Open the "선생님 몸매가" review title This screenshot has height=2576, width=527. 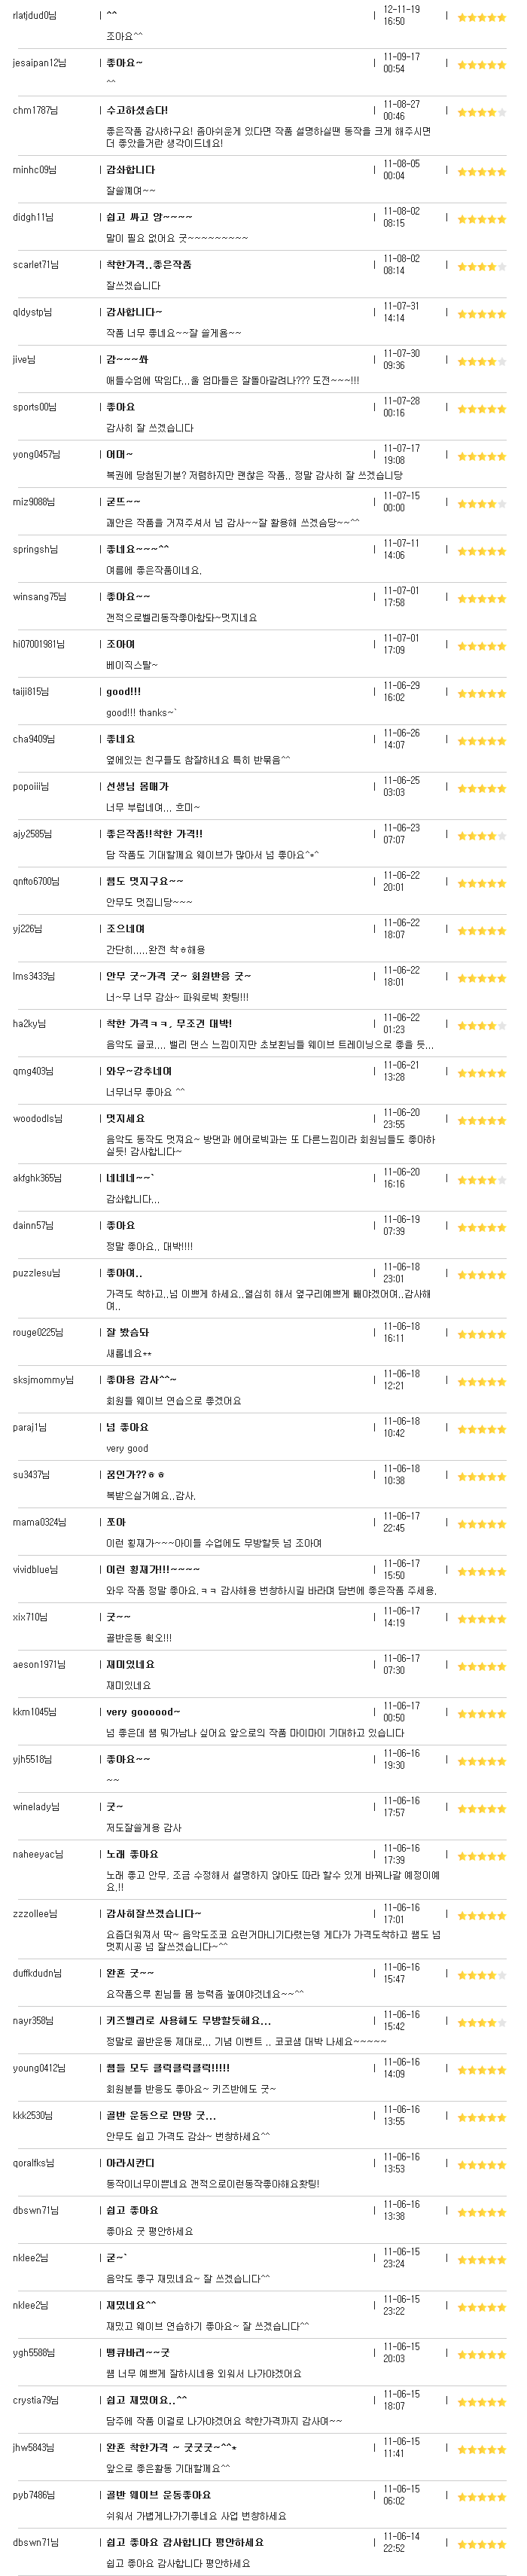(x=138, y=786)
